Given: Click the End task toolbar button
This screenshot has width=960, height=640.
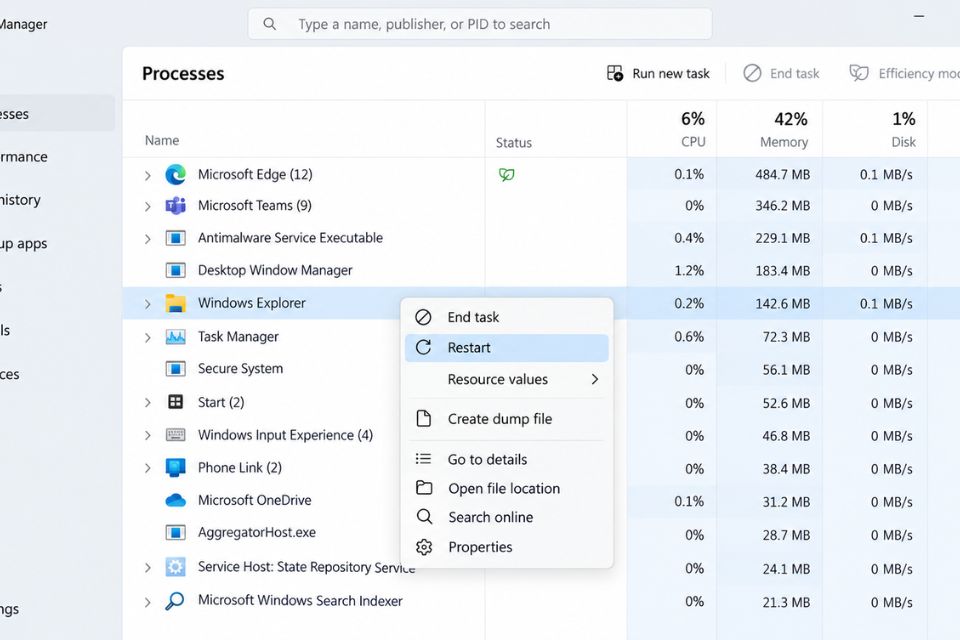Looking at the screenshot, I should (x=781, y=73).
